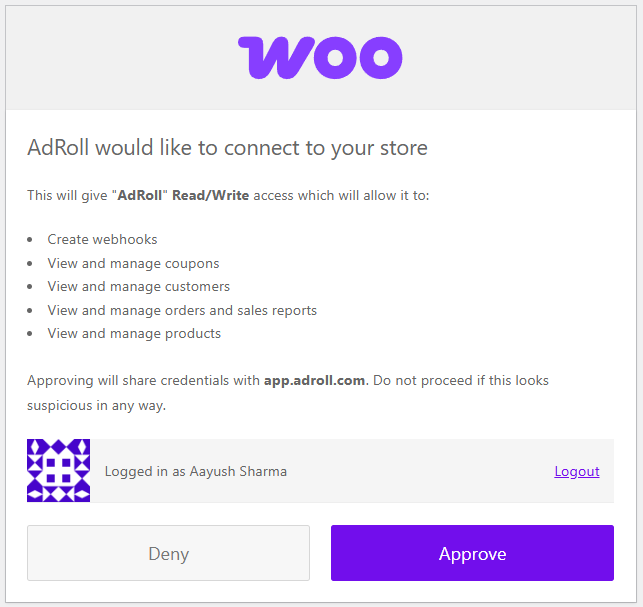Screen dimensions: 643x607
Task: Click 'View and manage products' list item
Action: point(134,333)
